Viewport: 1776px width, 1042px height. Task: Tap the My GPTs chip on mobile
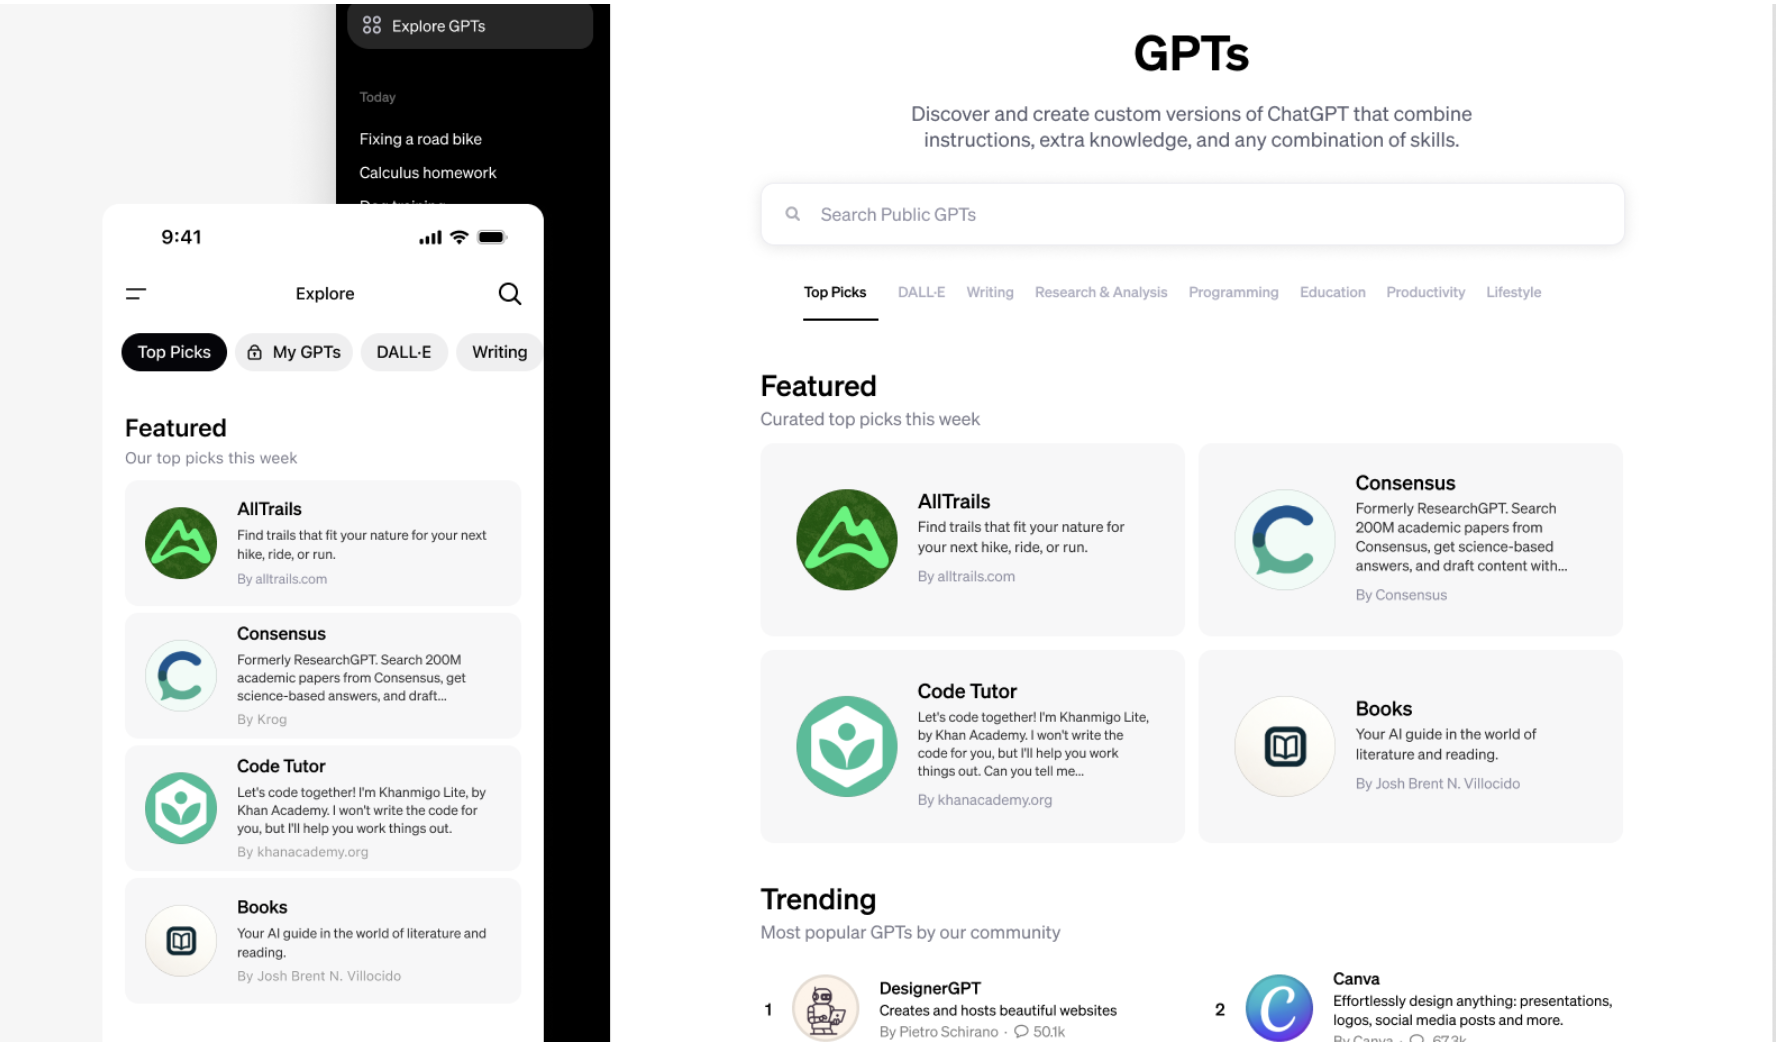pos(294,352)
